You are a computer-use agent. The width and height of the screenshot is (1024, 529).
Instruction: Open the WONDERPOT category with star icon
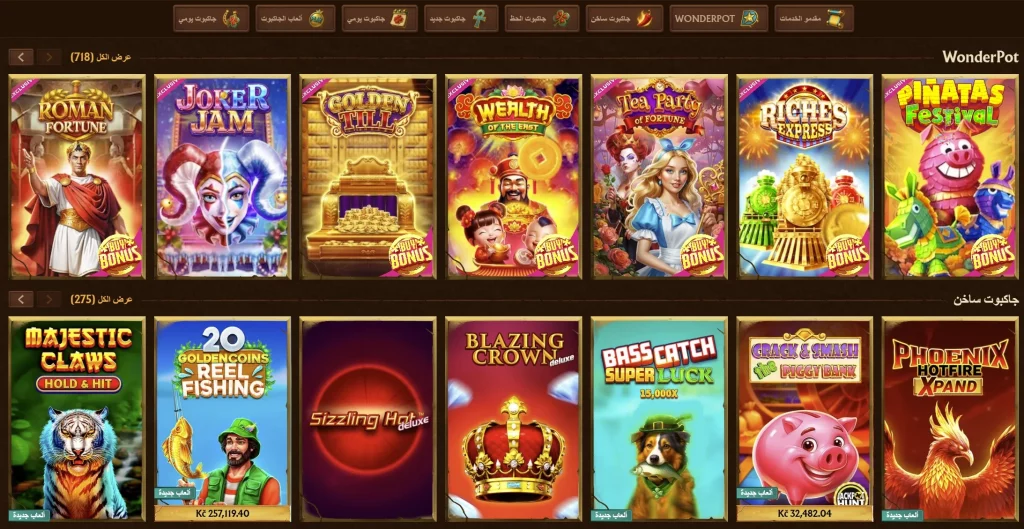[718, 18]
